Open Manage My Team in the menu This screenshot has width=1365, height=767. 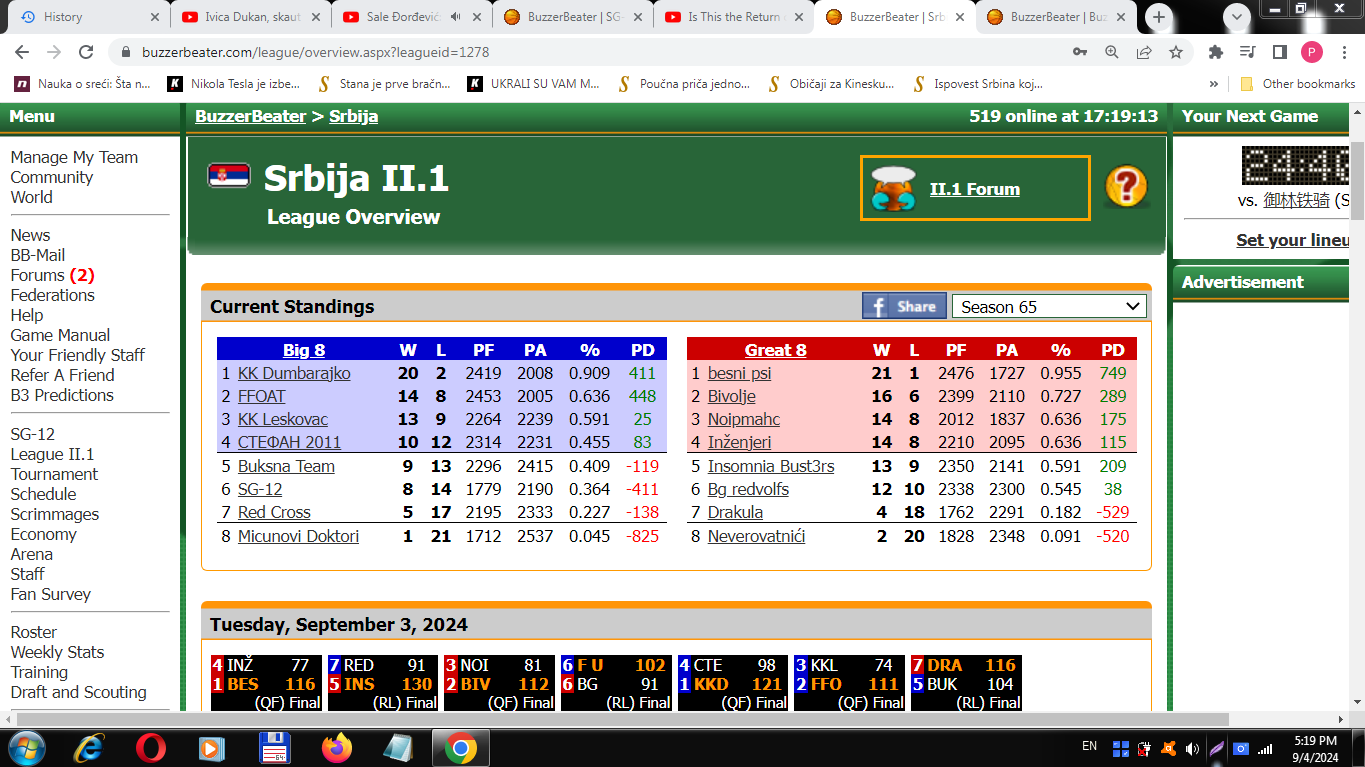click(x=74, y=157)
